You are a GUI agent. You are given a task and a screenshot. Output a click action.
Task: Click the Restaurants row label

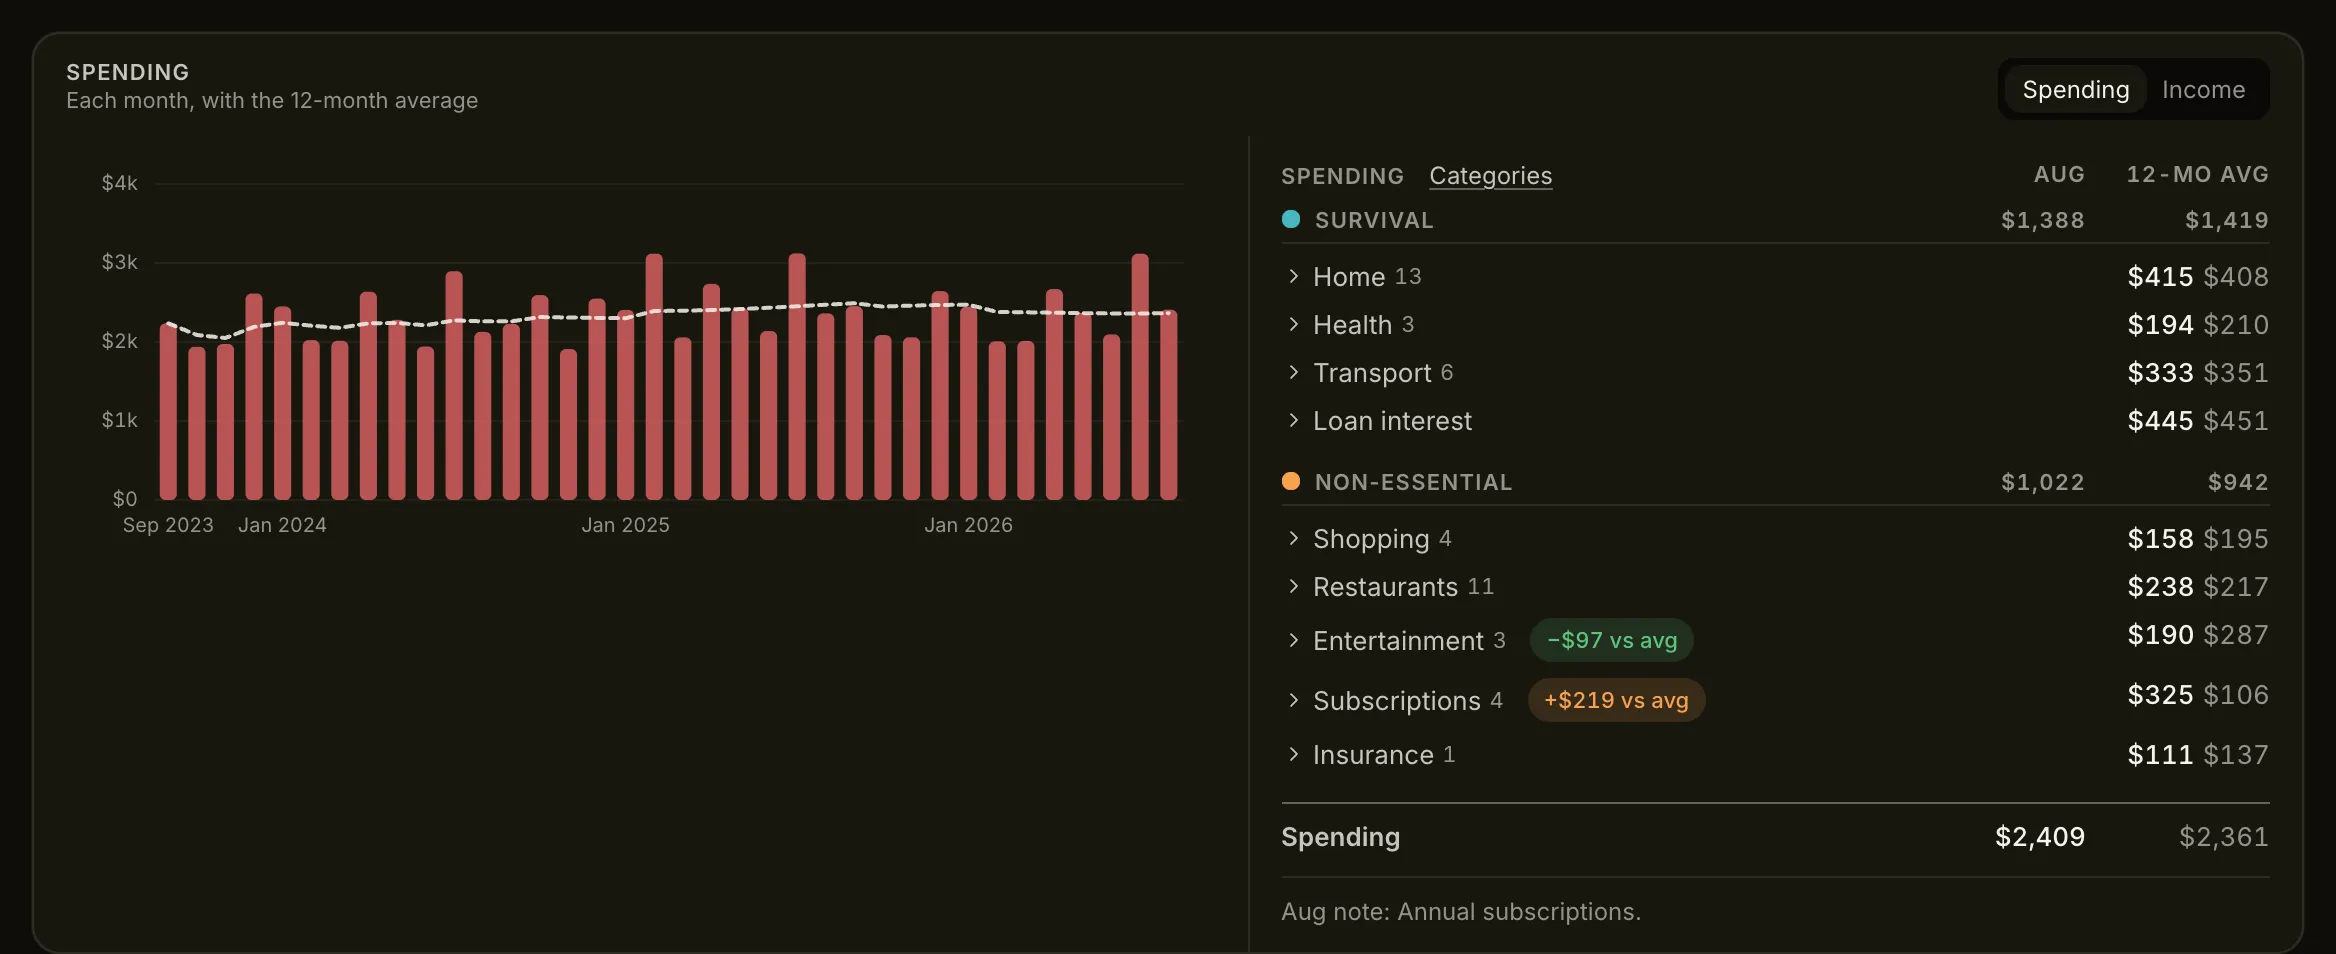click(1385, 587)
